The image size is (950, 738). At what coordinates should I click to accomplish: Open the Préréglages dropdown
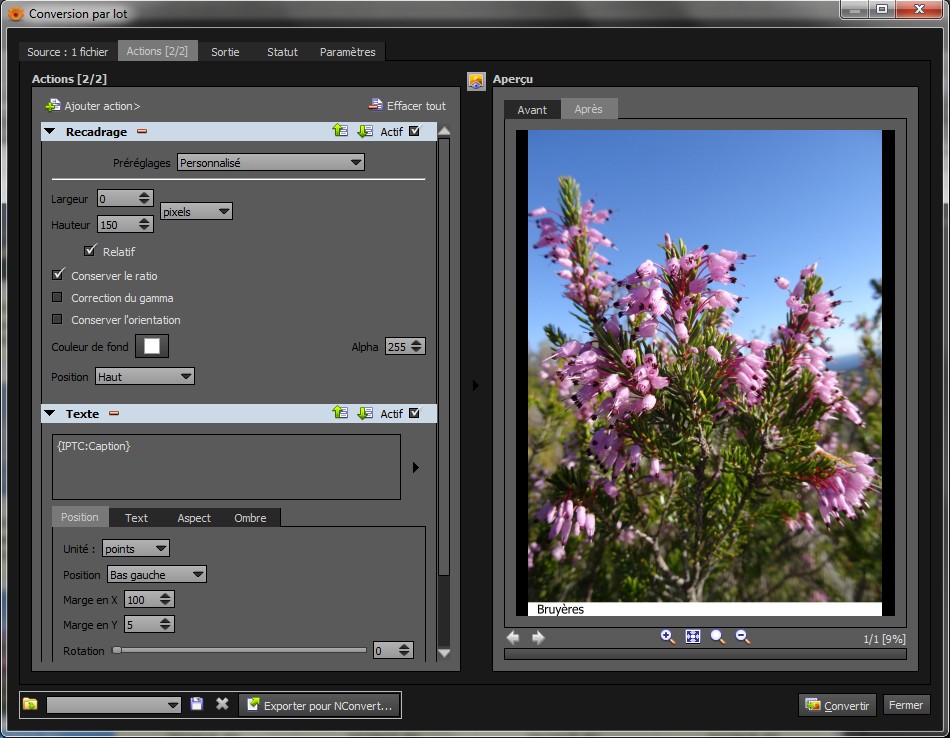[271, 162]
